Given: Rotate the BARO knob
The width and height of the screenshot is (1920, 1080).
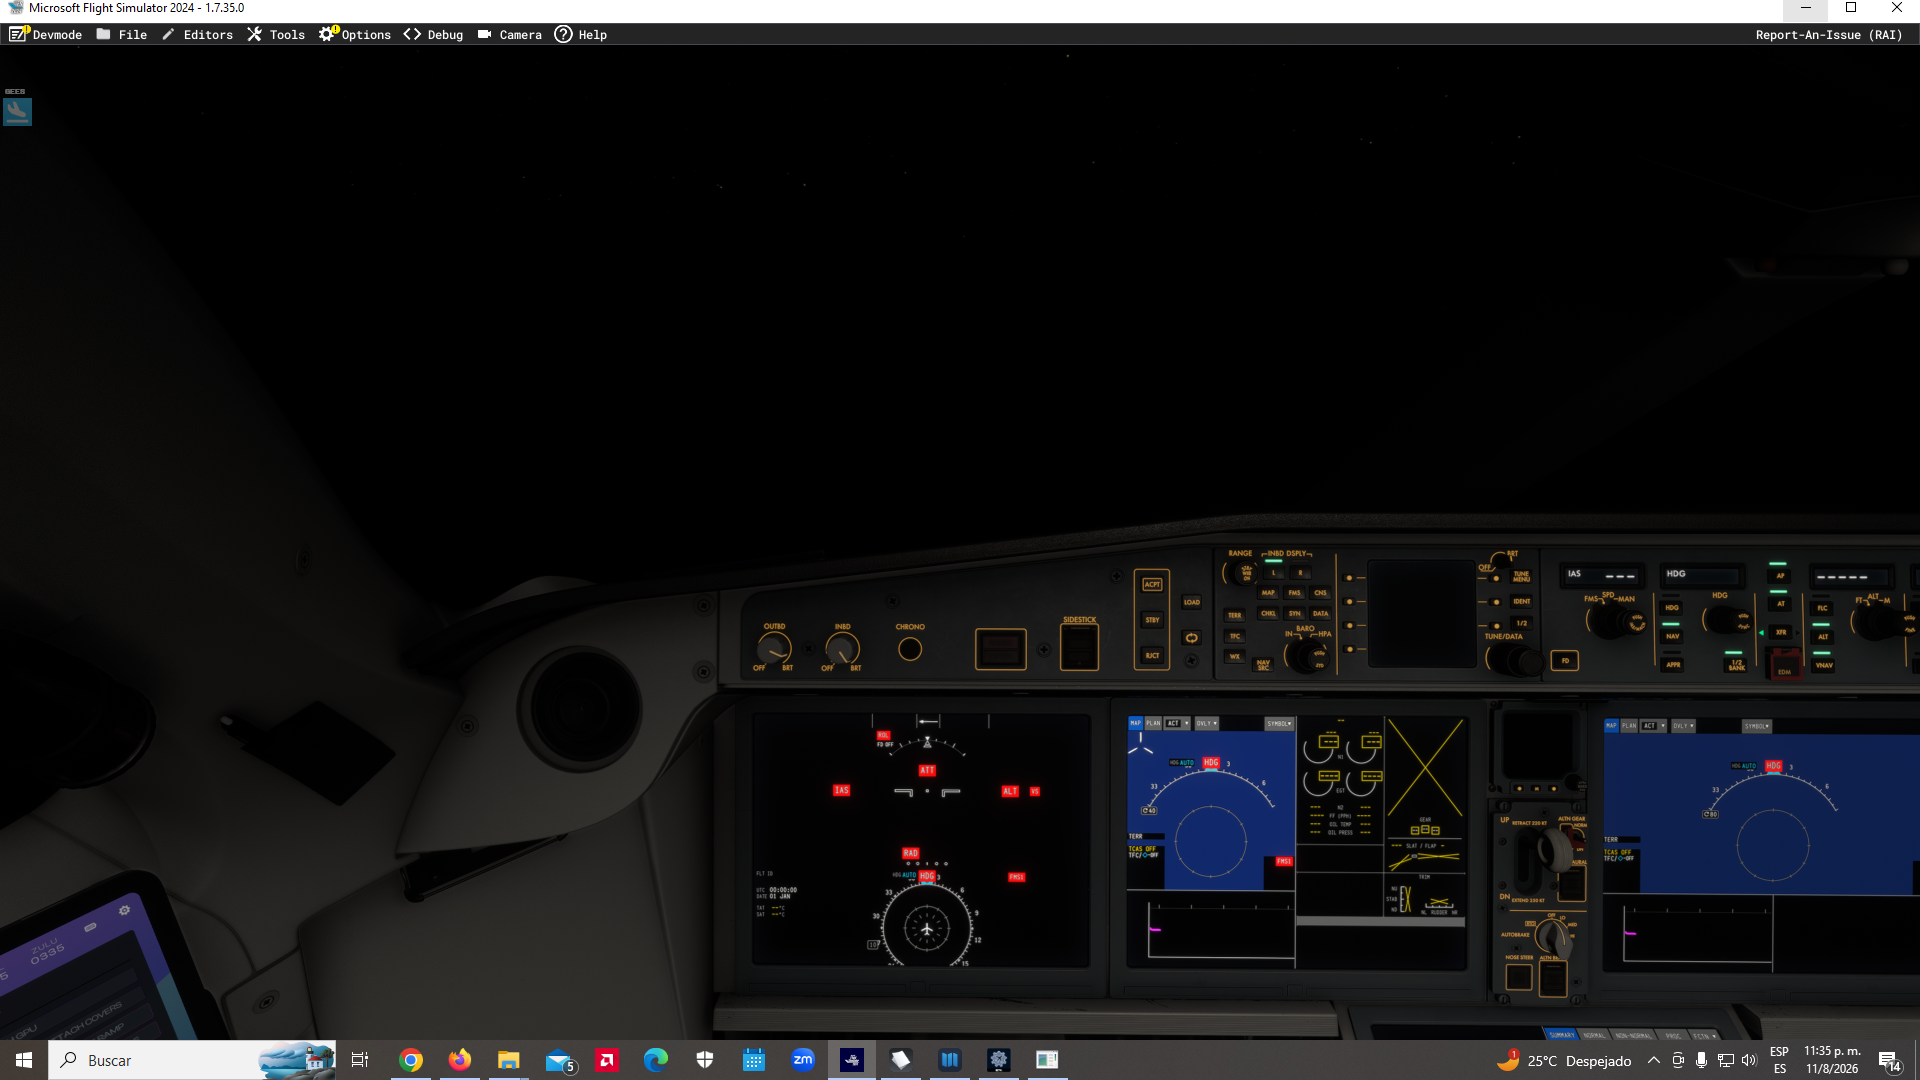Looking at the screenshot, I should [1305, 655].
